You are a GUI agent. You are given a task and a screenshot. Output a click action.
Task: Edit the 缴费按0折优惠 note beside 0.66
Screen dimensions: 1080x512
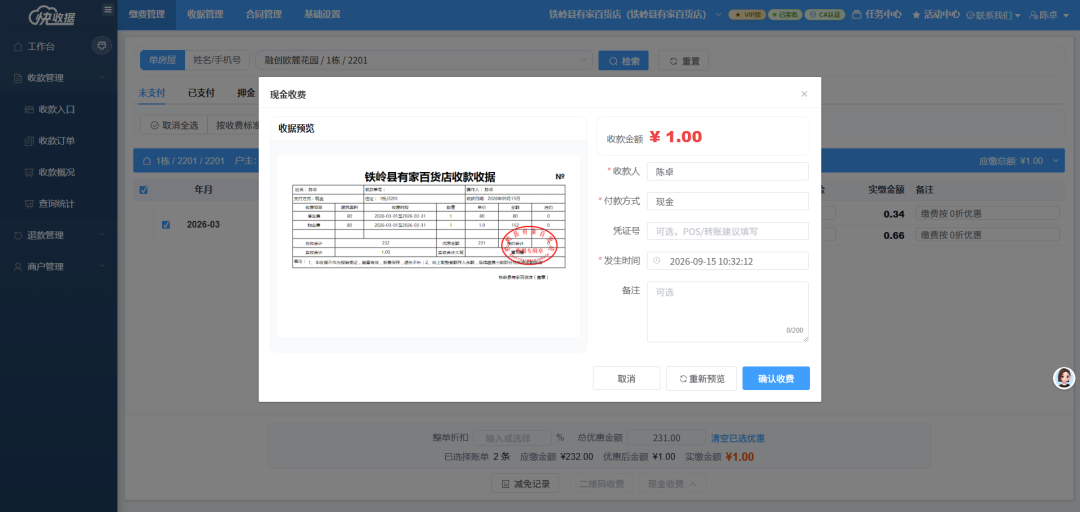987,235
